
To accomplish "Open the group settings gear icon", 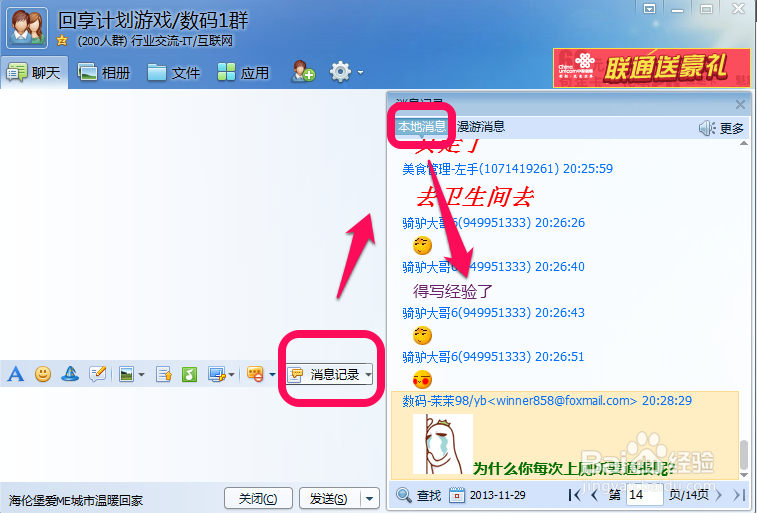I will coord(340,72).
